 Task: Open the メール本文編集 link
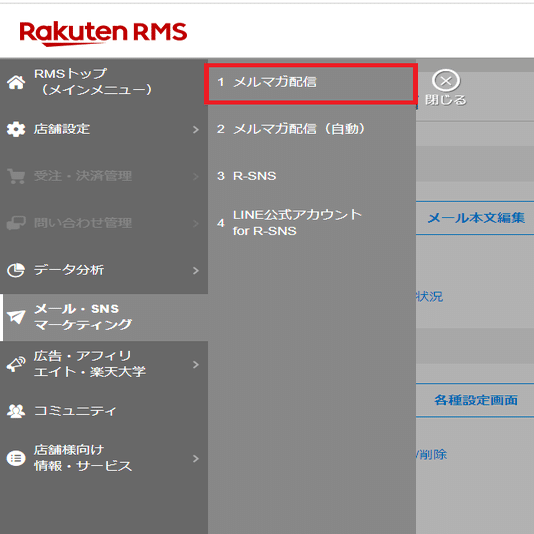(476, 218)
